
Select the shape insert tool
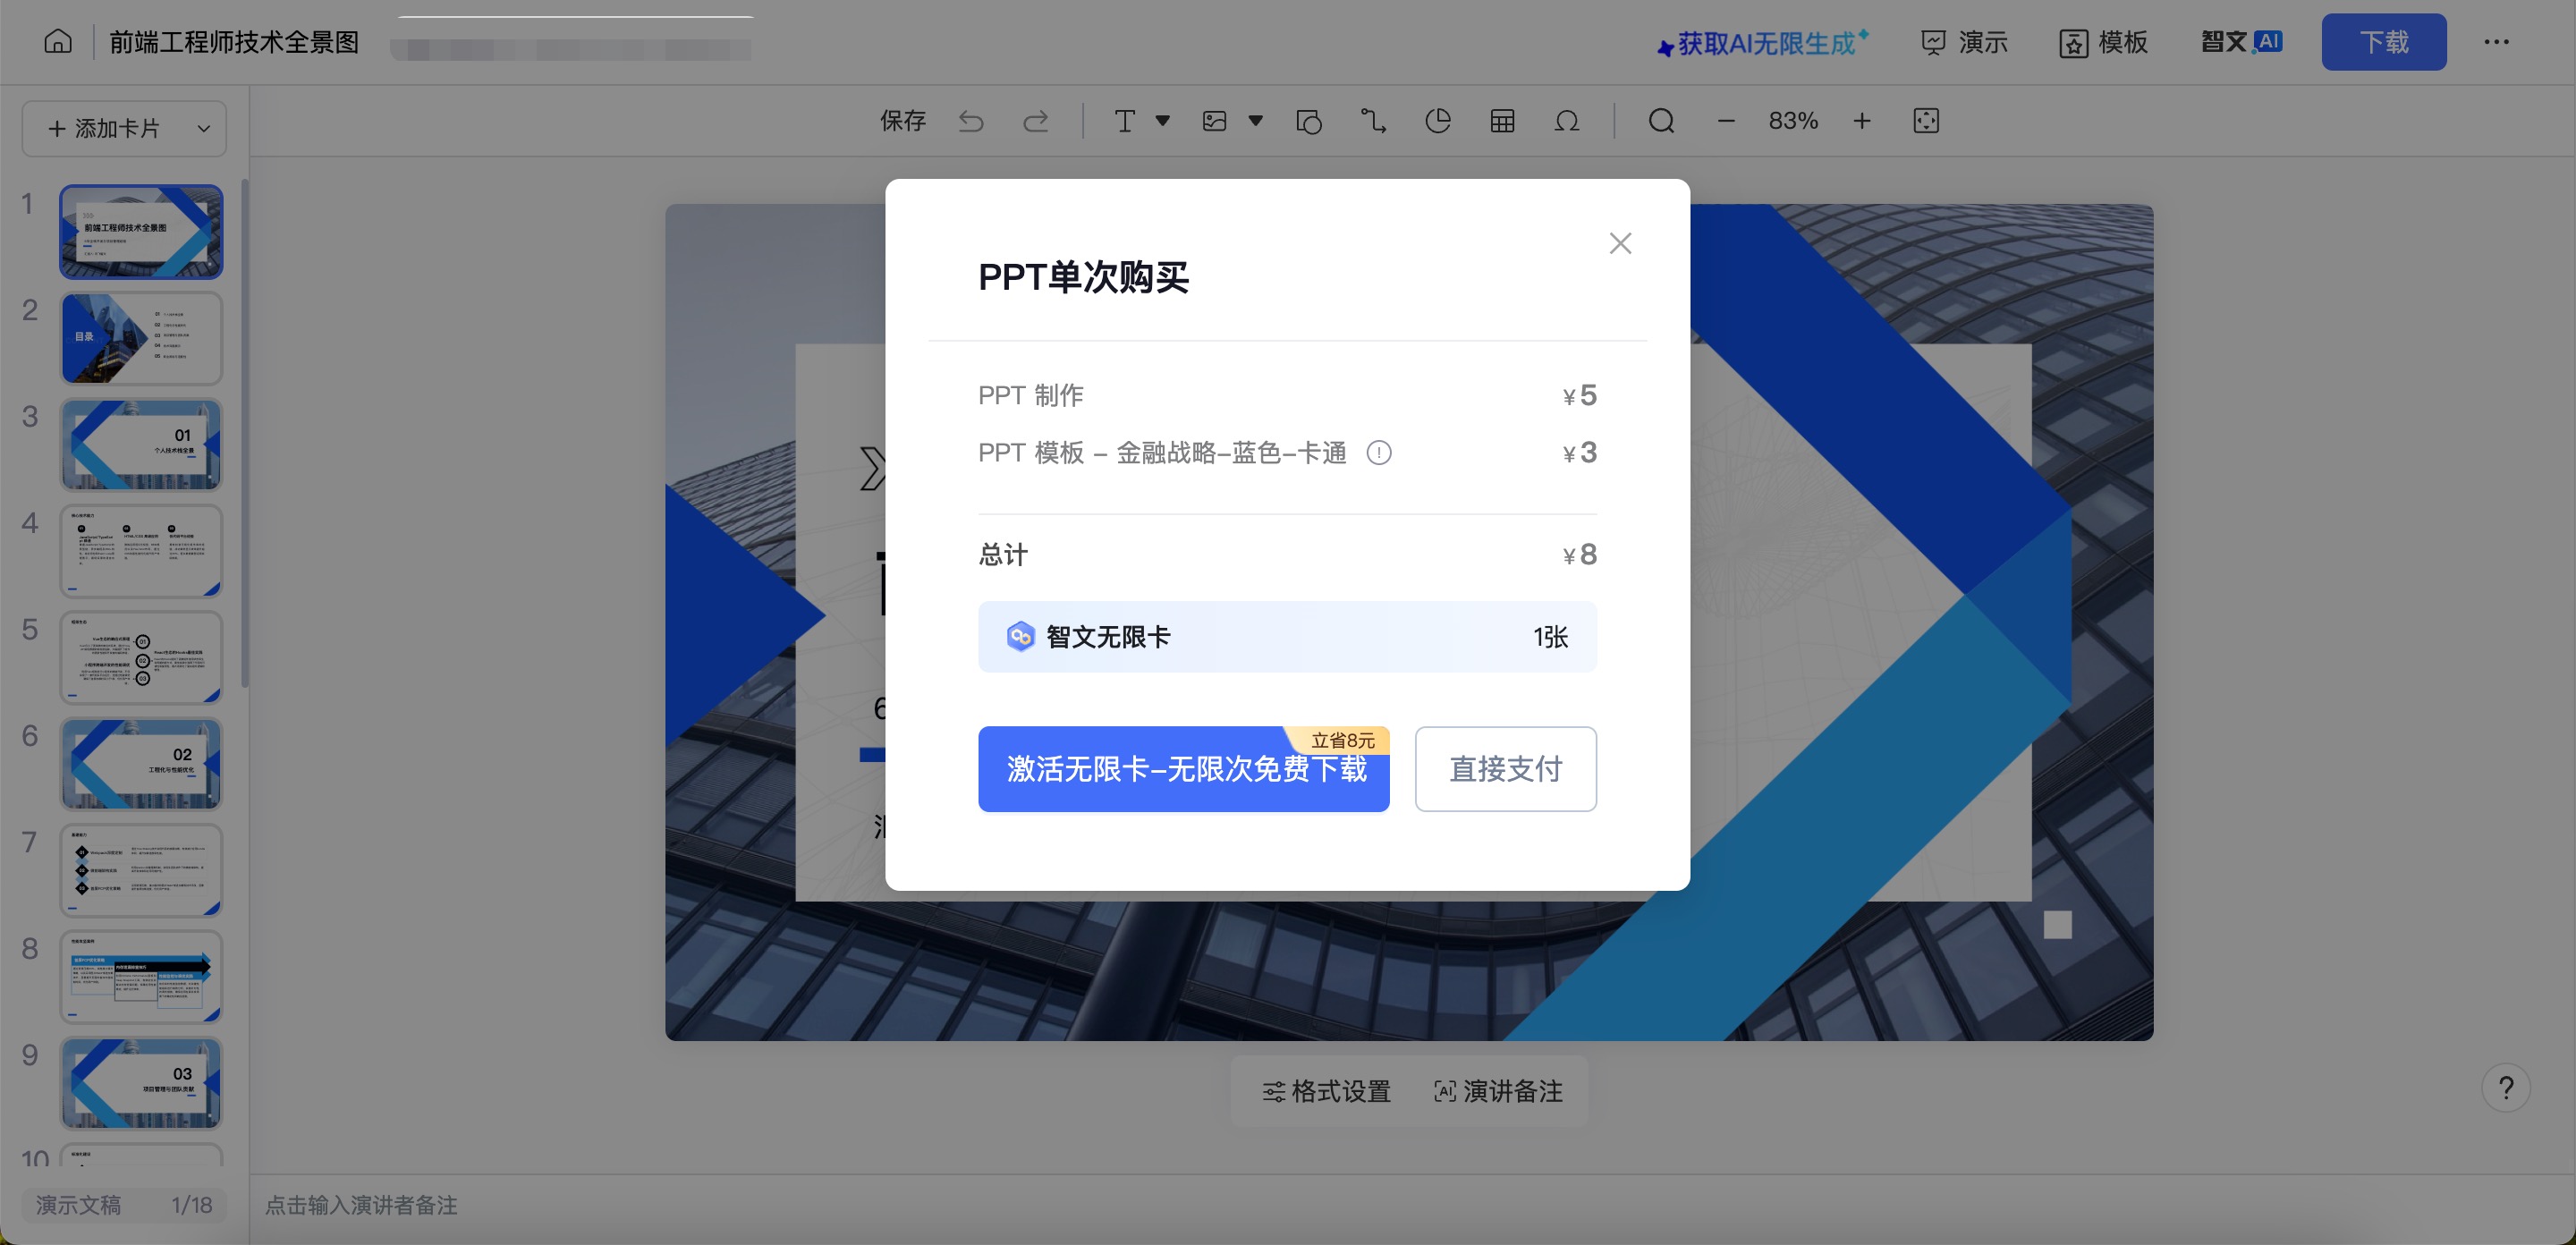(x=1308, y=121)
